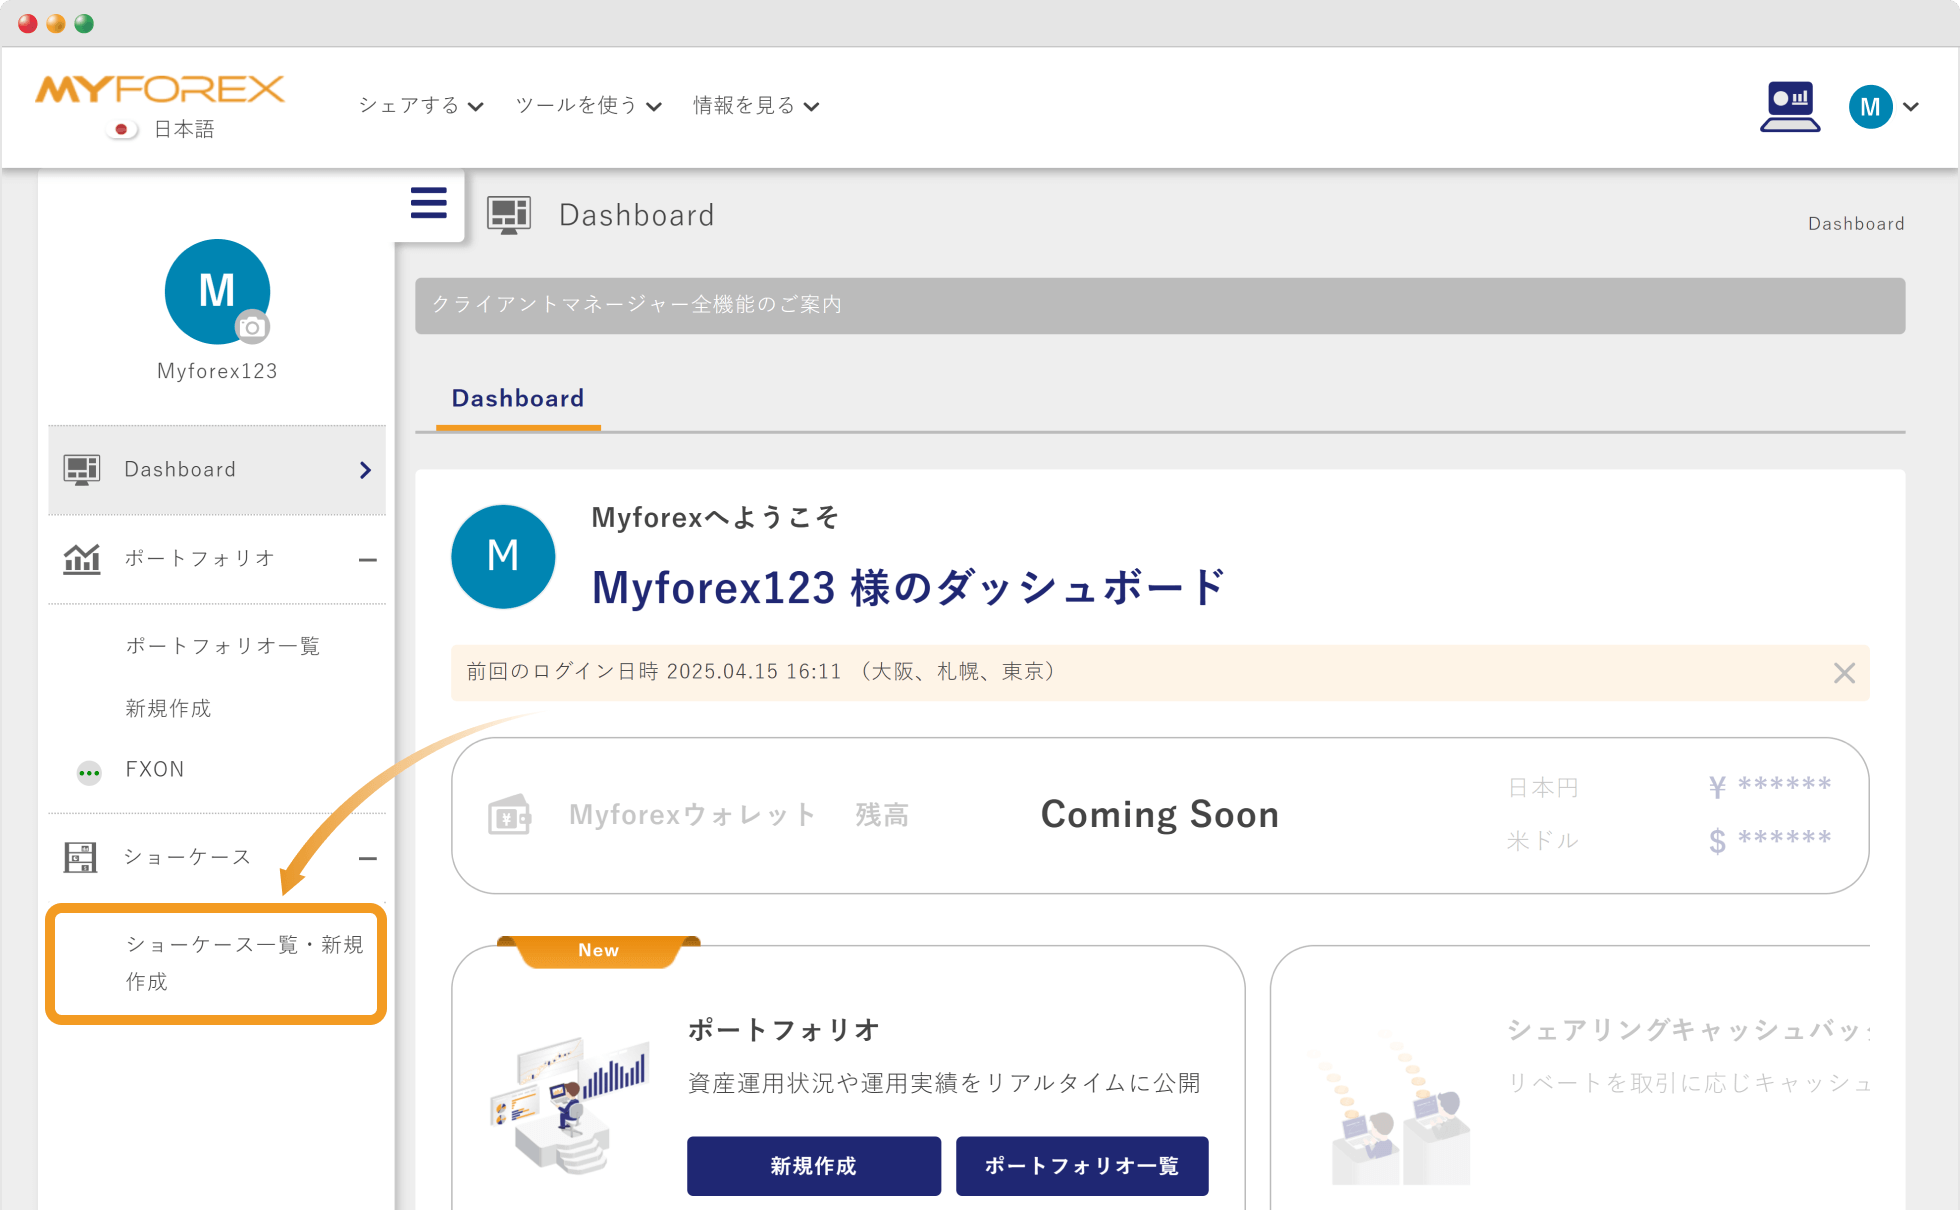This screenshot has width=1960, height=1210.
Task: Select the Dashboard monitor icon in sidebar
Action: click(x=82, y=469)
